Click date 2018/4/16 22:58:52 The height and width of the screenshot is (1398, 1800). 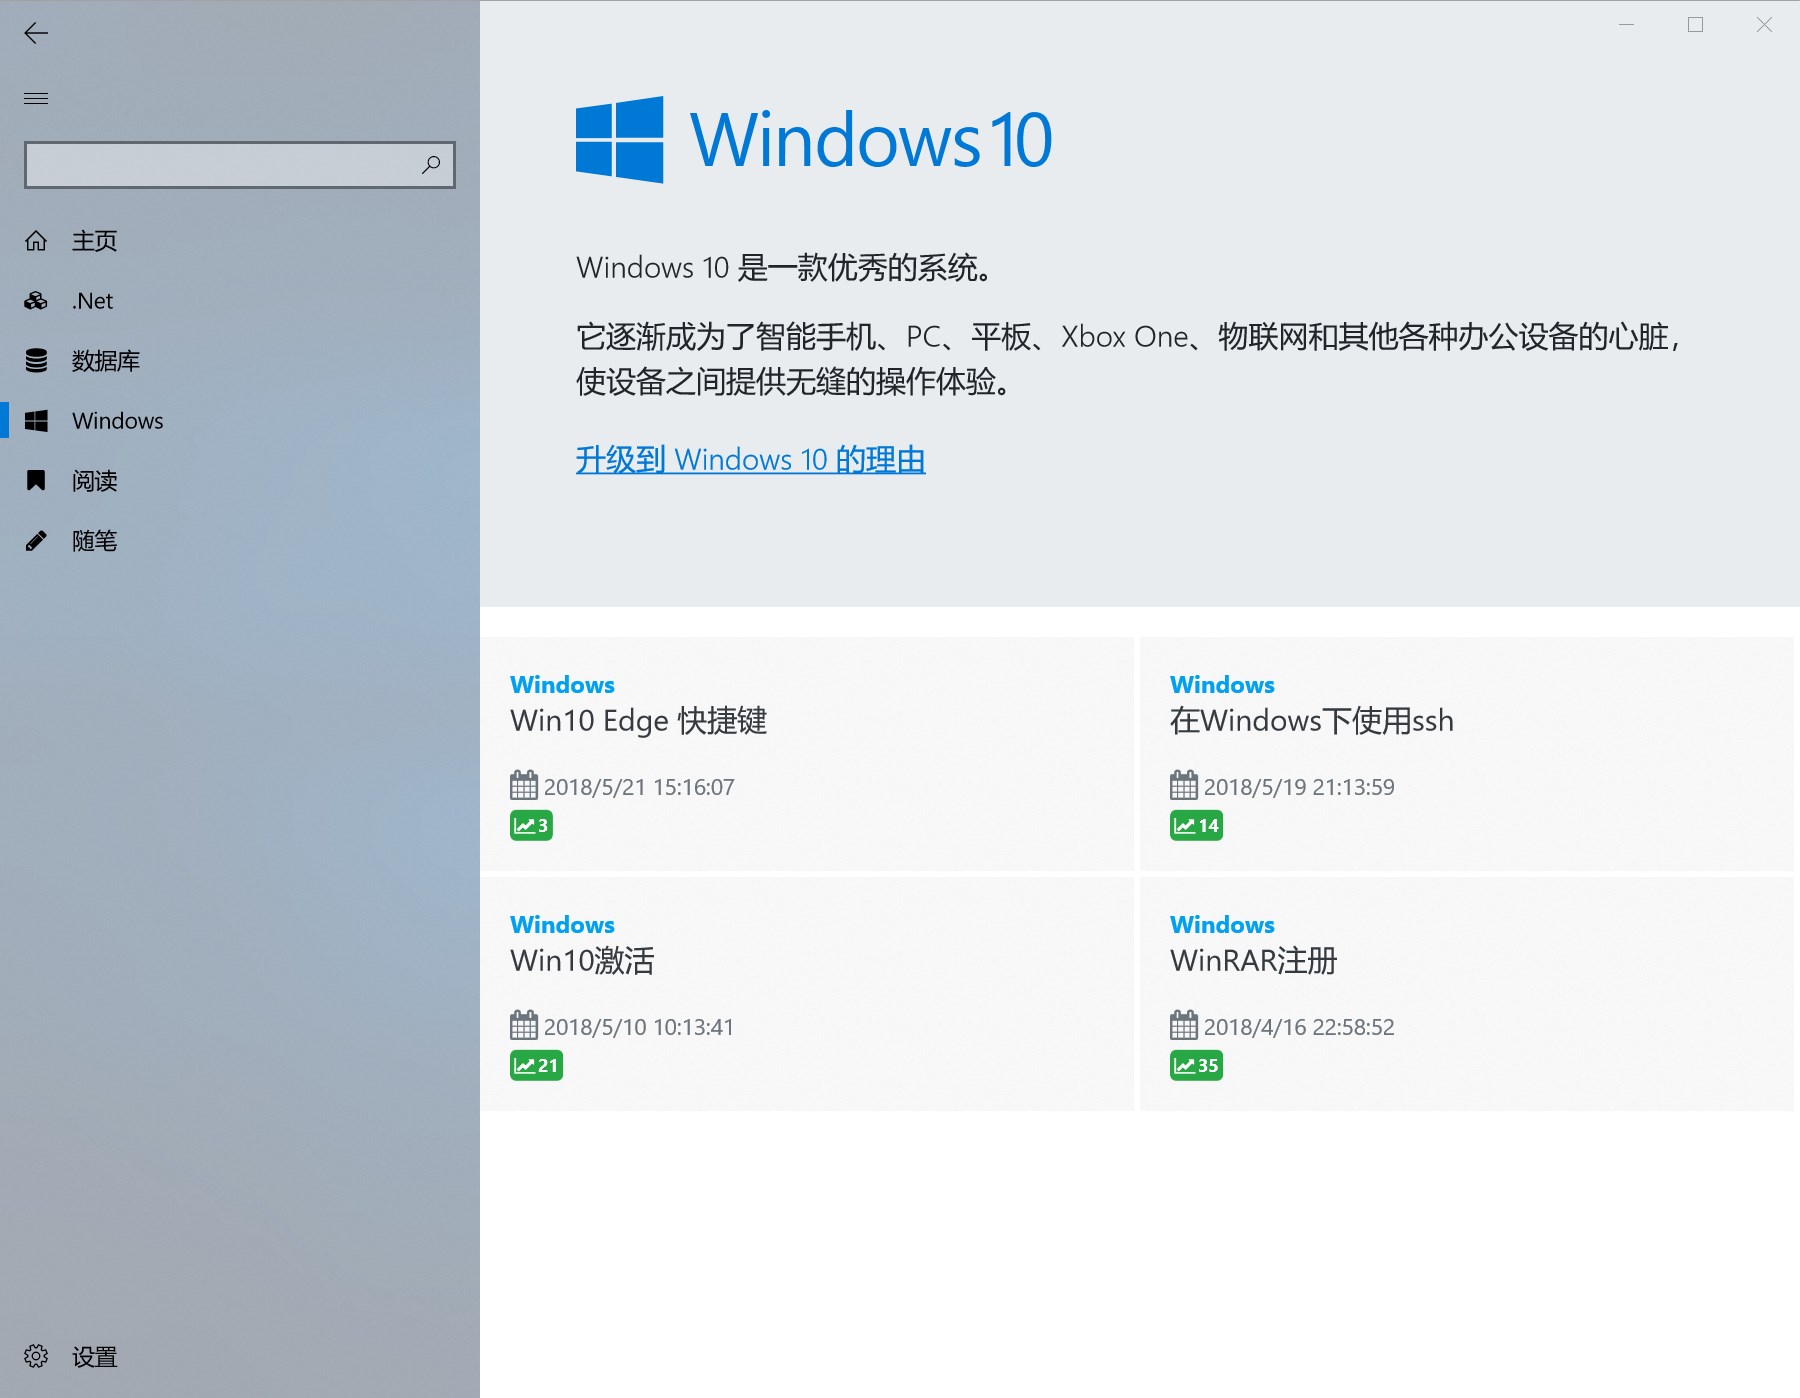(1299, 1027)
